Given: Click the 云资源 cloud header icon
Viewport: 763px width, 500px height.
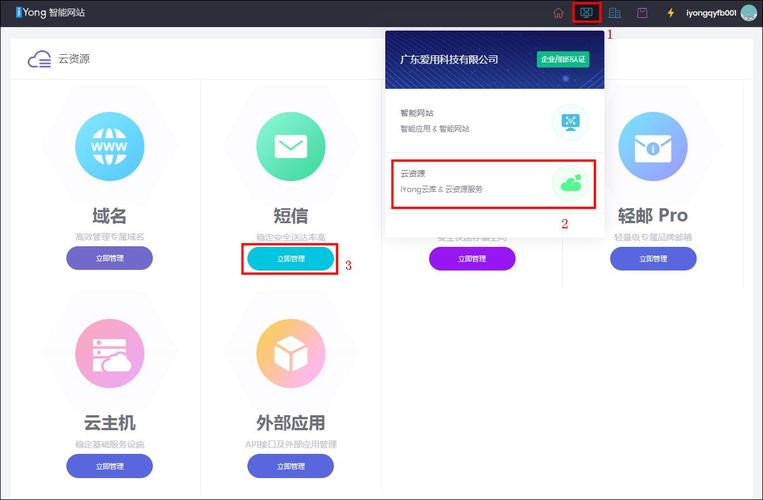Looking at the screenshot, I should (39, 59).
